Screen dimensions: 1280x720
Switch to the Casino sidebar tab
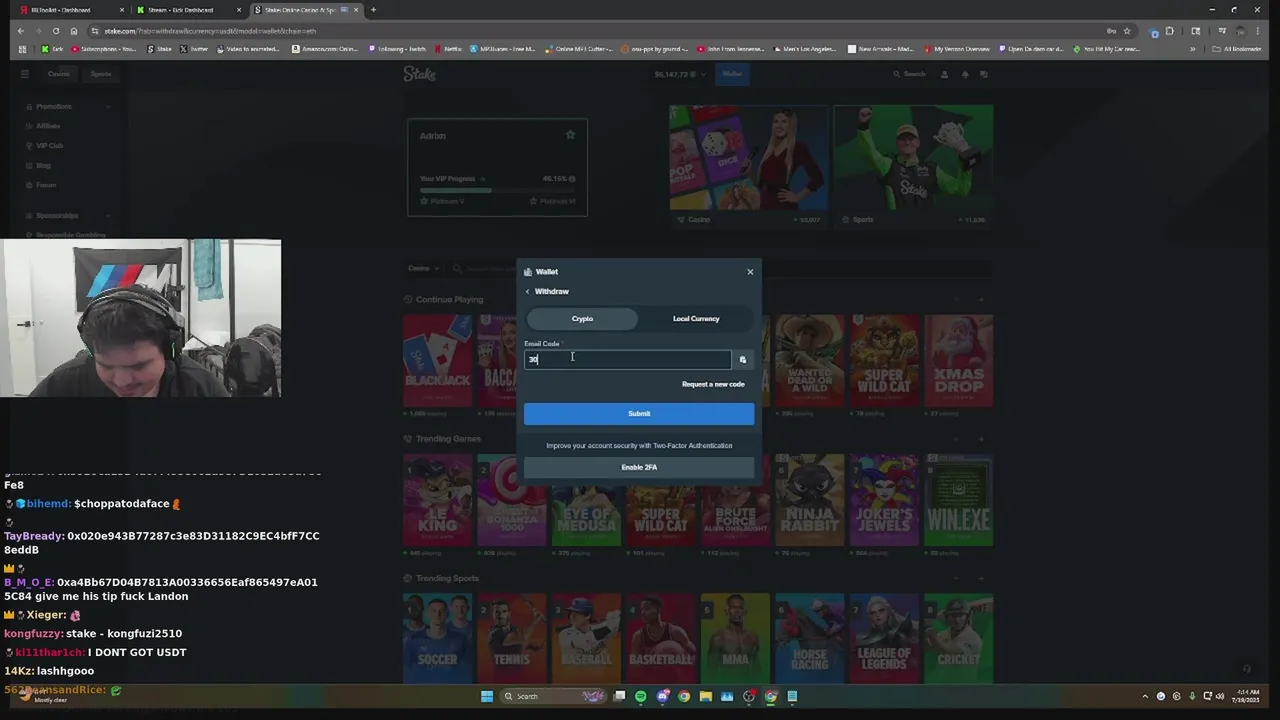coord(59,74)
